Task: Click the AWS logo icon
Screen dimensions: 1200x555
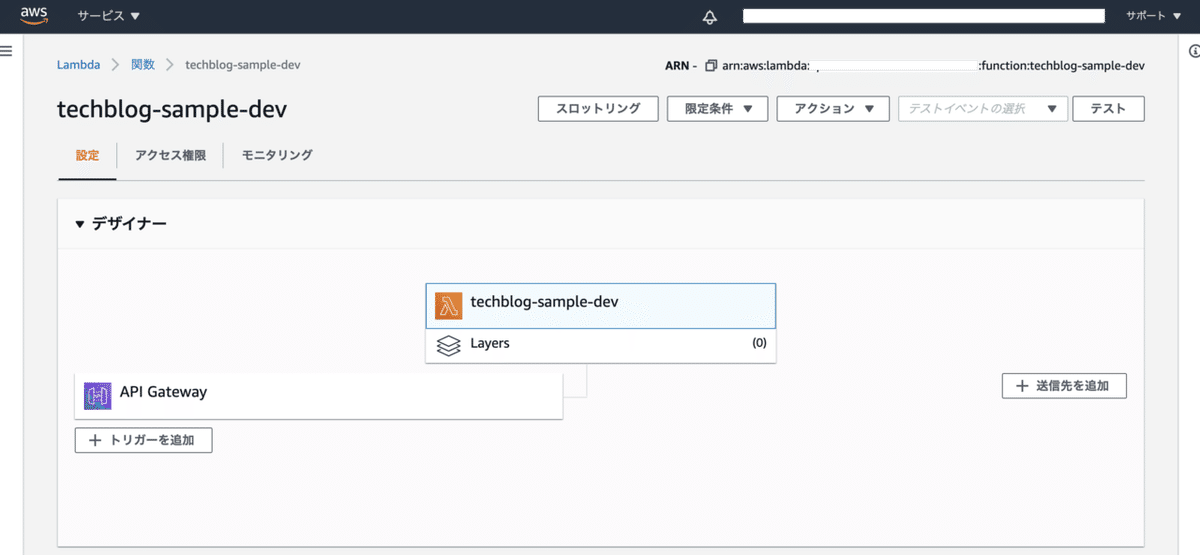Action: tap(34, 16)
